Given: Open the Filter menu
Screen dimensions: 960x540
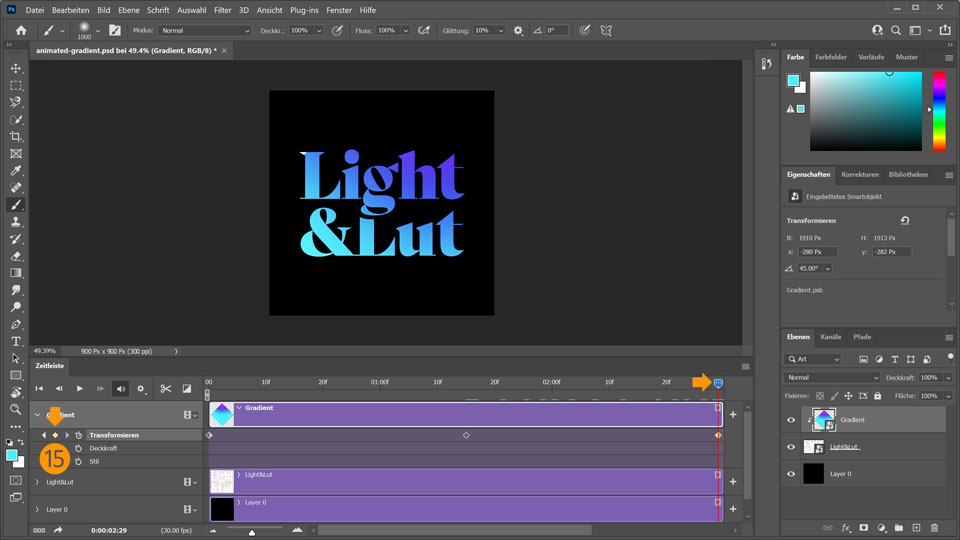Looking at the screenshot, I should click(222, 10).
